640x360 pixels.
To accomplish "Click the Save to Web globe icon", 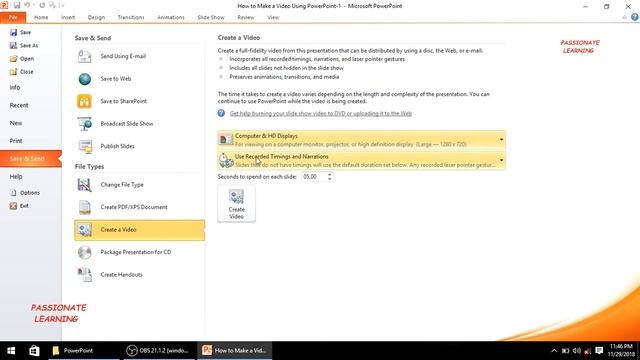I will click(x=84, y=79).
